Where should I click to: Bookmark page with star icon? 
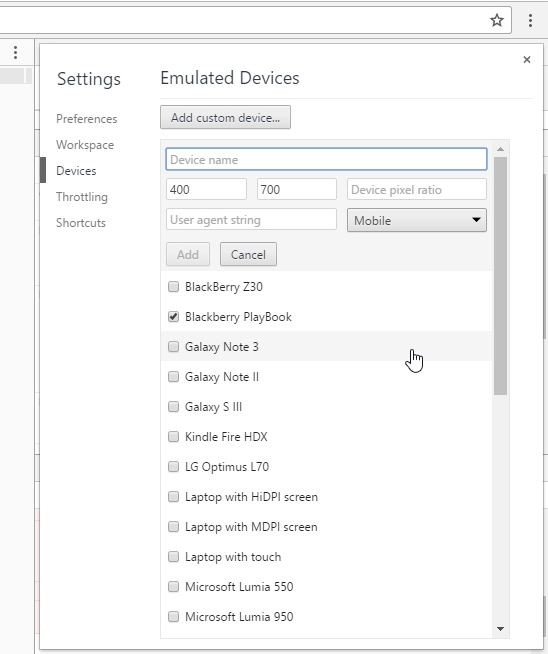pos(496,20)
